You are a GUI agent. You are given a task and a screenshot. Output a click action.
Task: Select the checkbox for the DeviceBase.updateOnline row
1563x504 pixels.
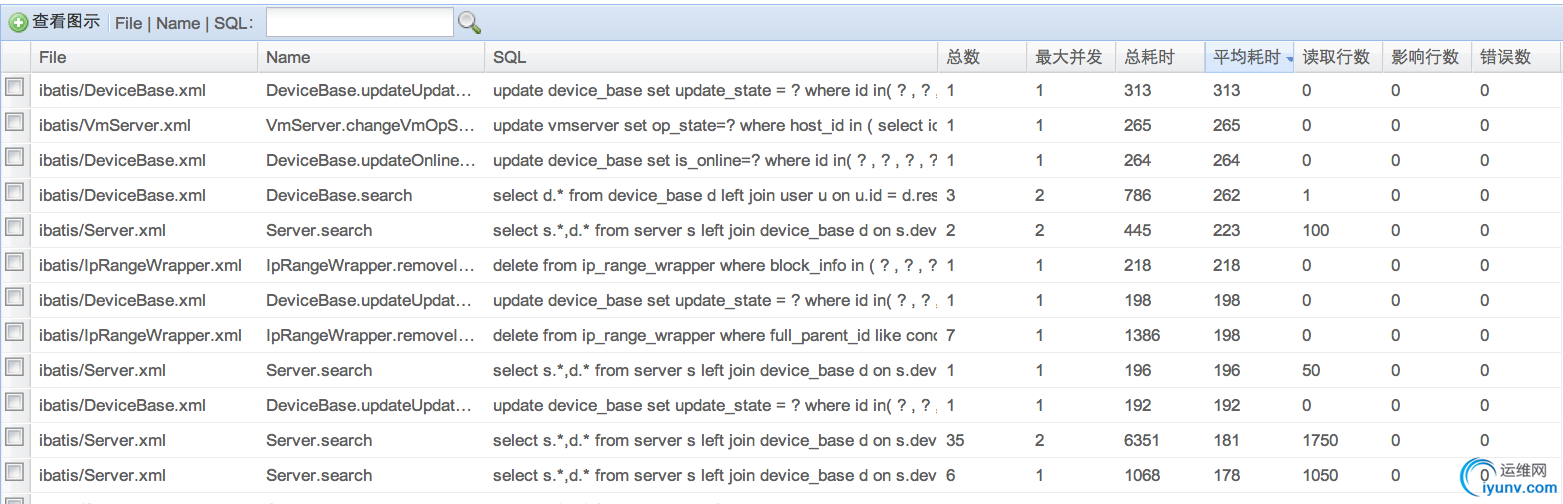[x=15, y=159]
